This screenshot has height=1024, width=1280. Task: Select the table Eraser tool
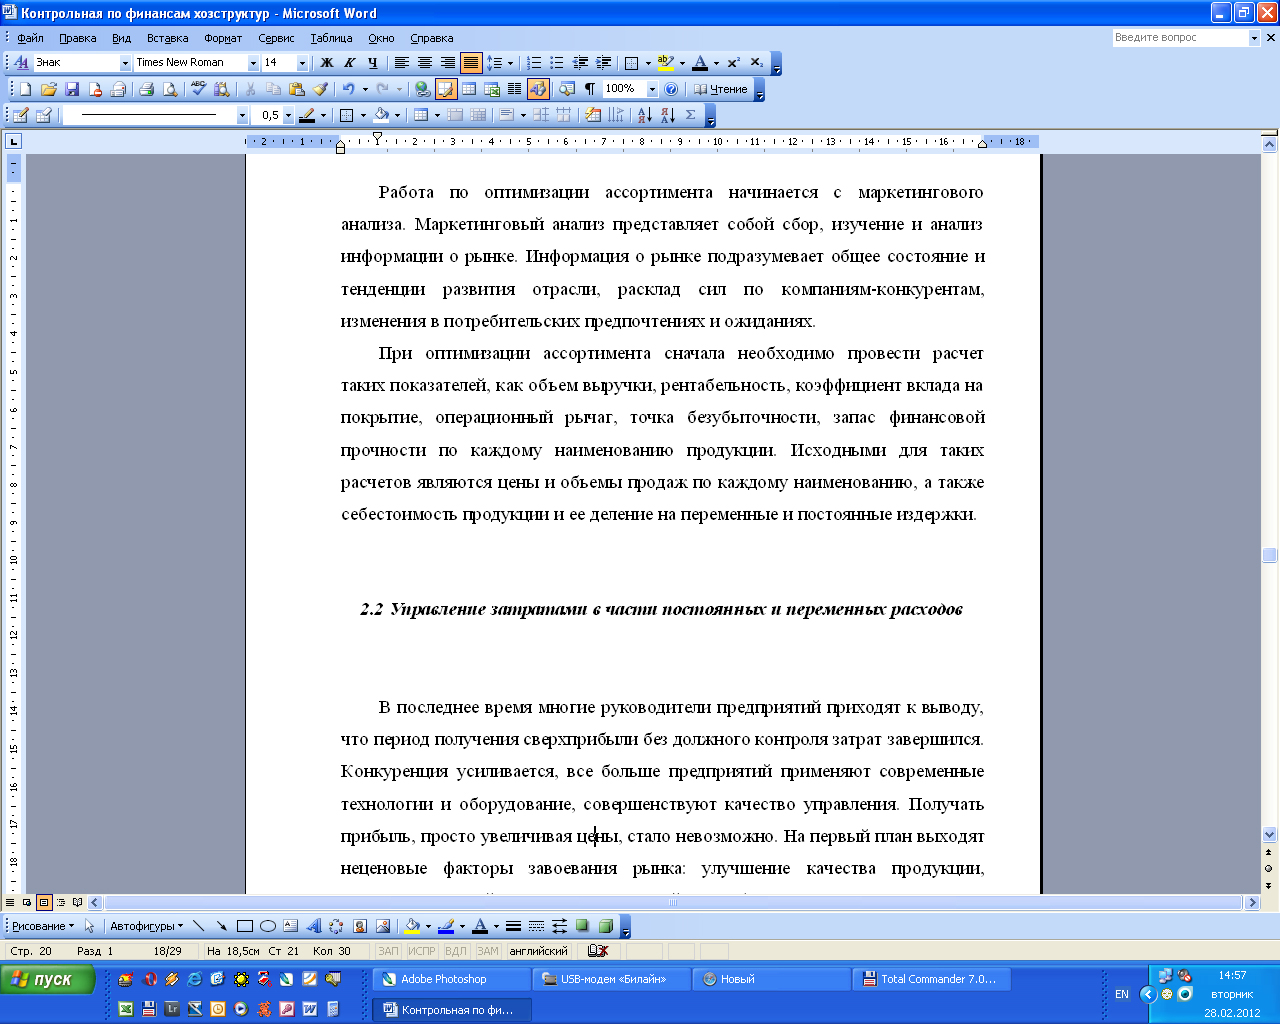44,115
